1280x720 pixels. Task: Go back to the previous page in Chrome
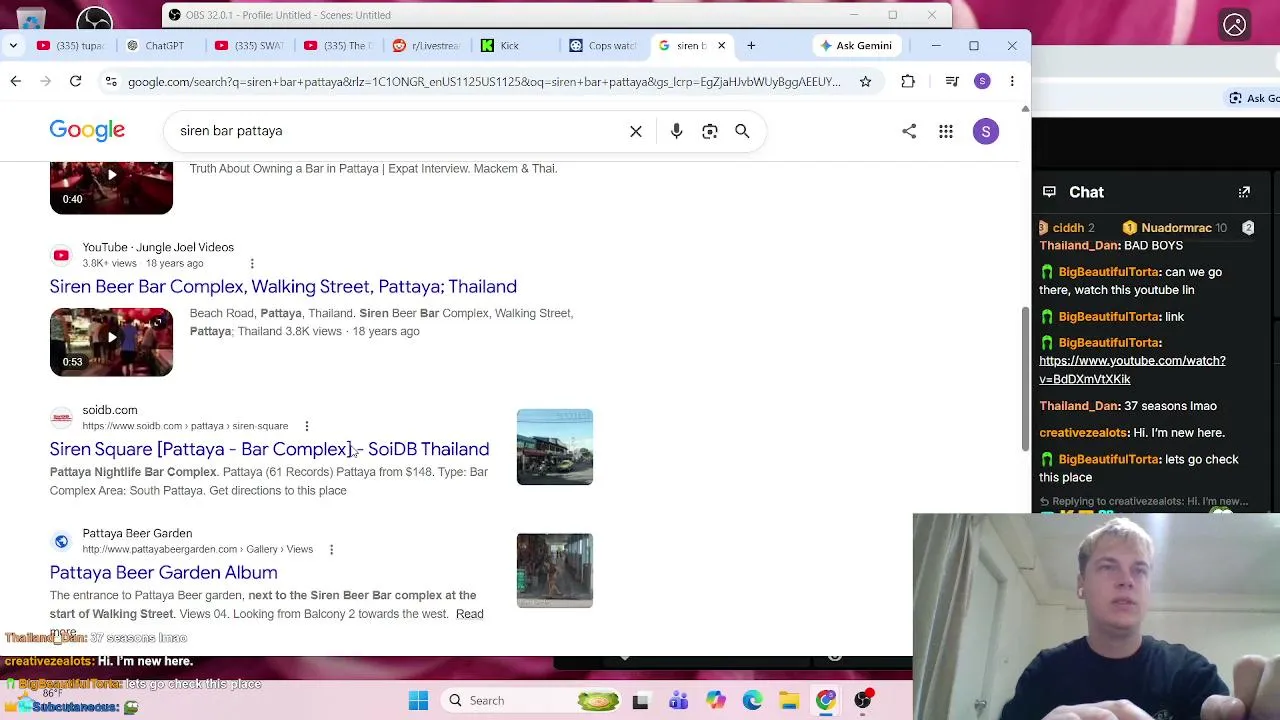(x=16, y=81)
